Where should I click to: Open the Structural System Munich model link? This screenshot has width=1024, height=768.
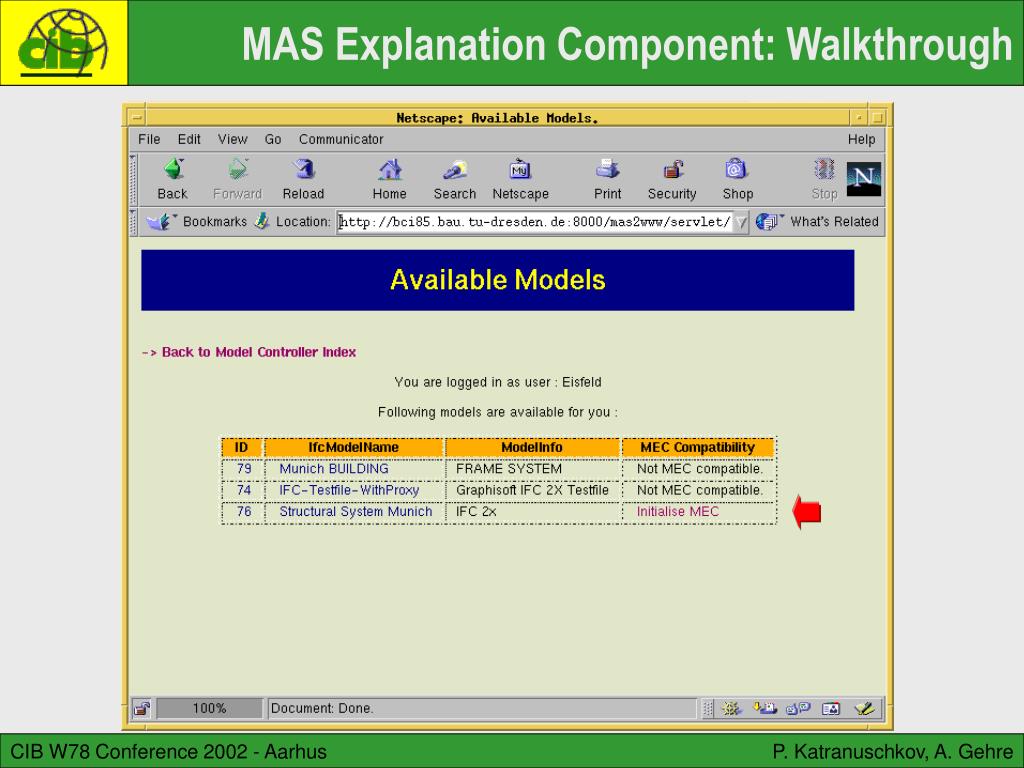click(356, 511)
